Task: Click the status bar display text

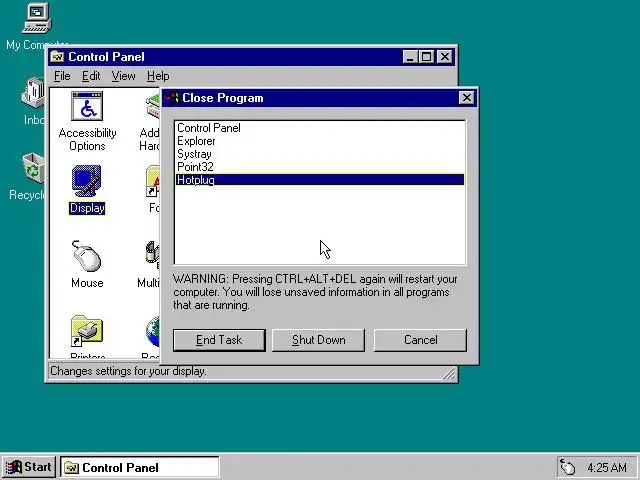Action: (x=128, y=371)
